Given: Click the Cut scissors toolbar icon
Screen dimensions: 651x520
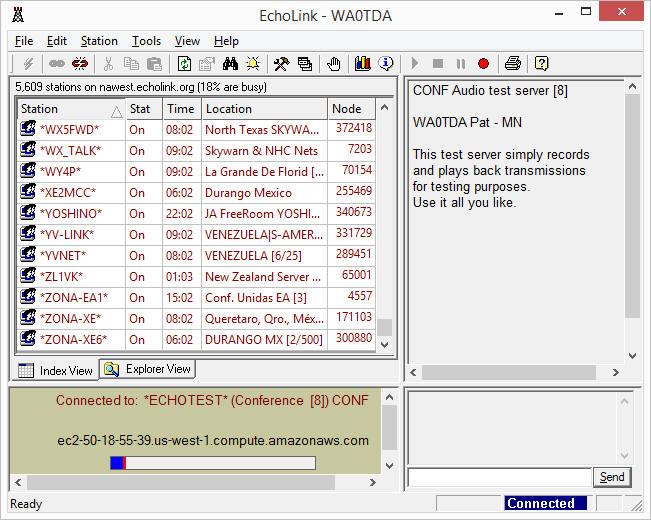Looking at the screenshot, I should point(108,64).
